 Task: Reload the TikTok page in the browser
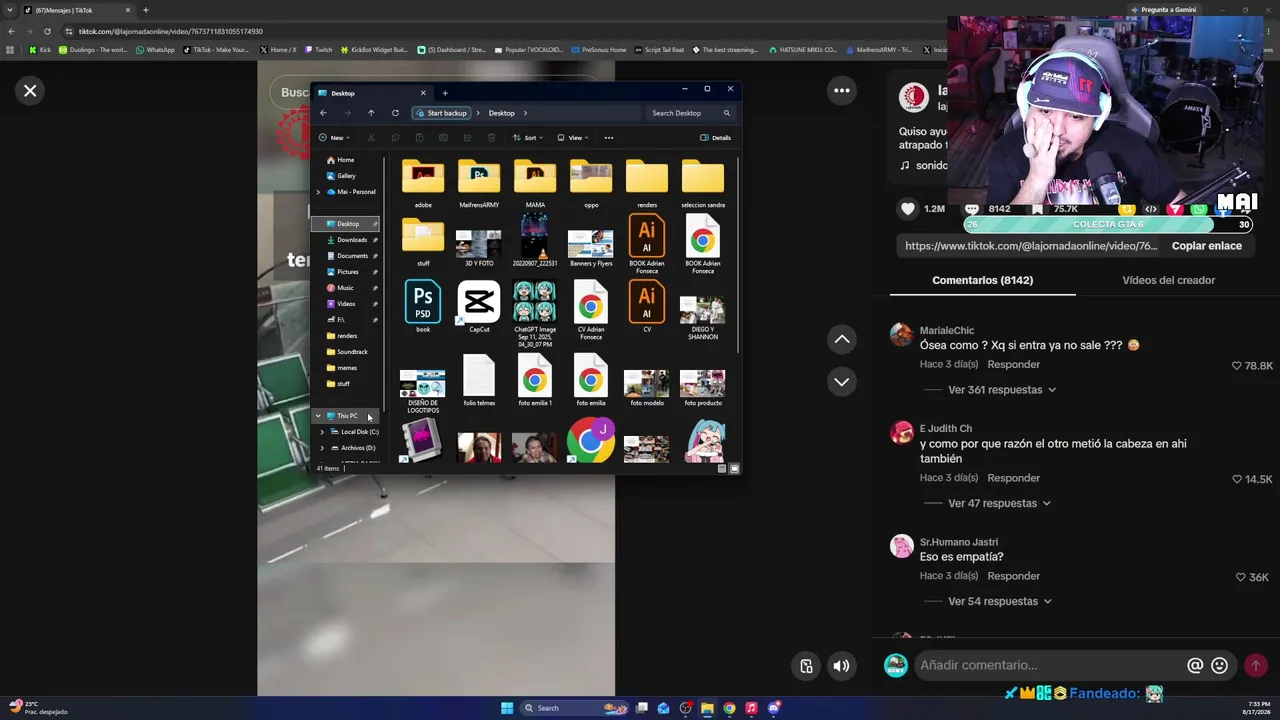(47, 31)
